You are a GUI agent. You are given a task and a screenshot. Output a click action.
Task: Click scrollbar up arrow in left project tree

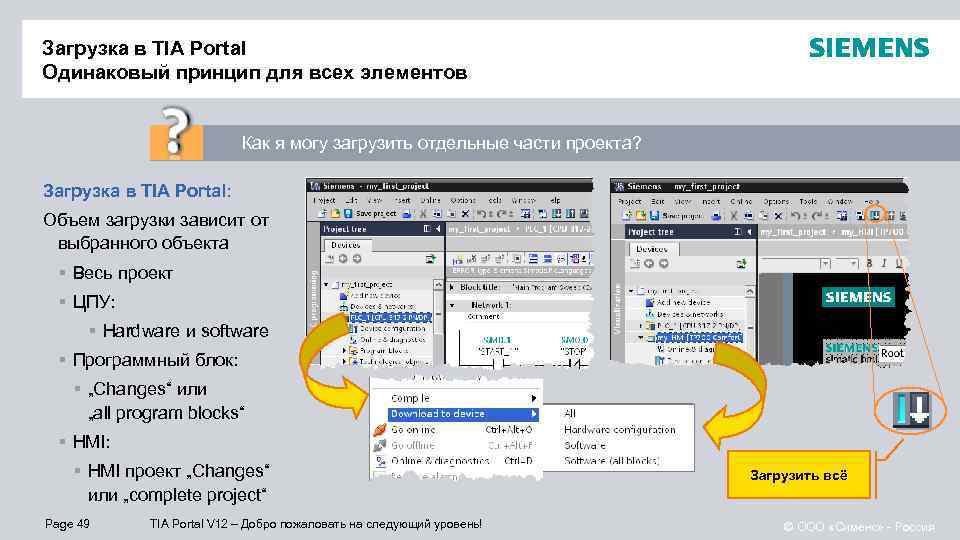coord(438,285)
